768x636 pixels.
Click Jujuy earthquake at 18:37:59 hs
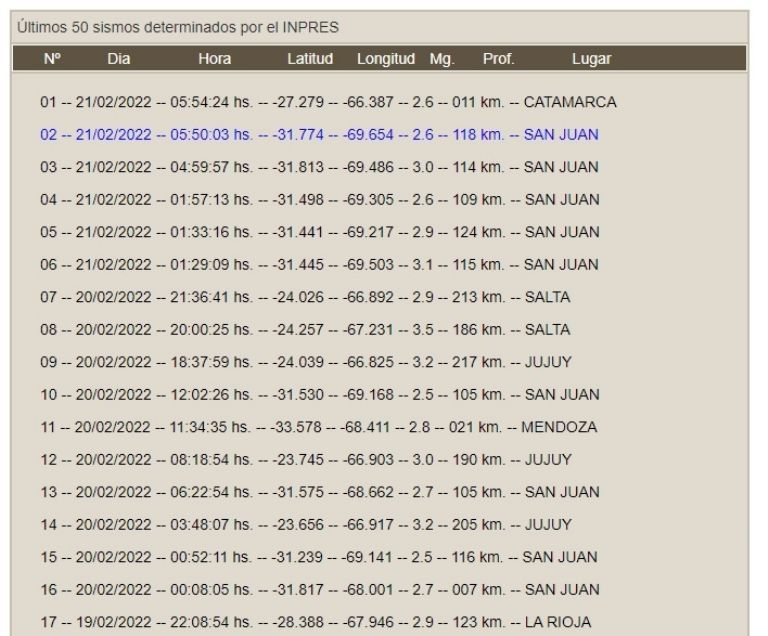[x=305, y=362]
